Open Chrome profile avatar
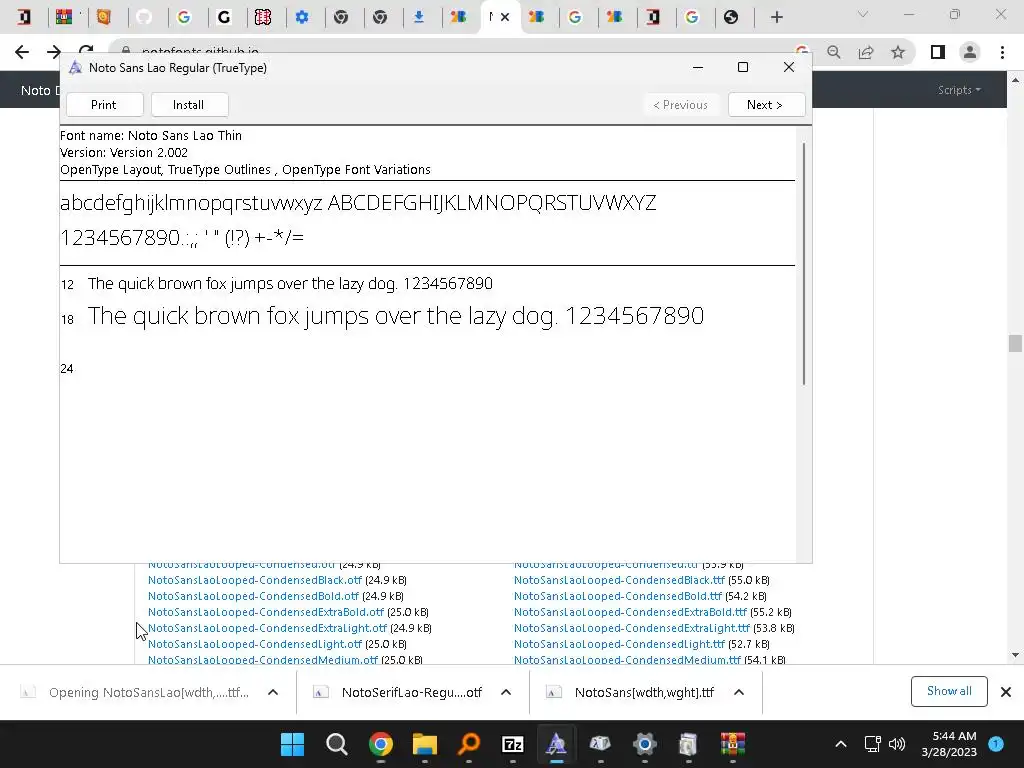Screen dimensions: 1024x768 (x=970, y=52)
